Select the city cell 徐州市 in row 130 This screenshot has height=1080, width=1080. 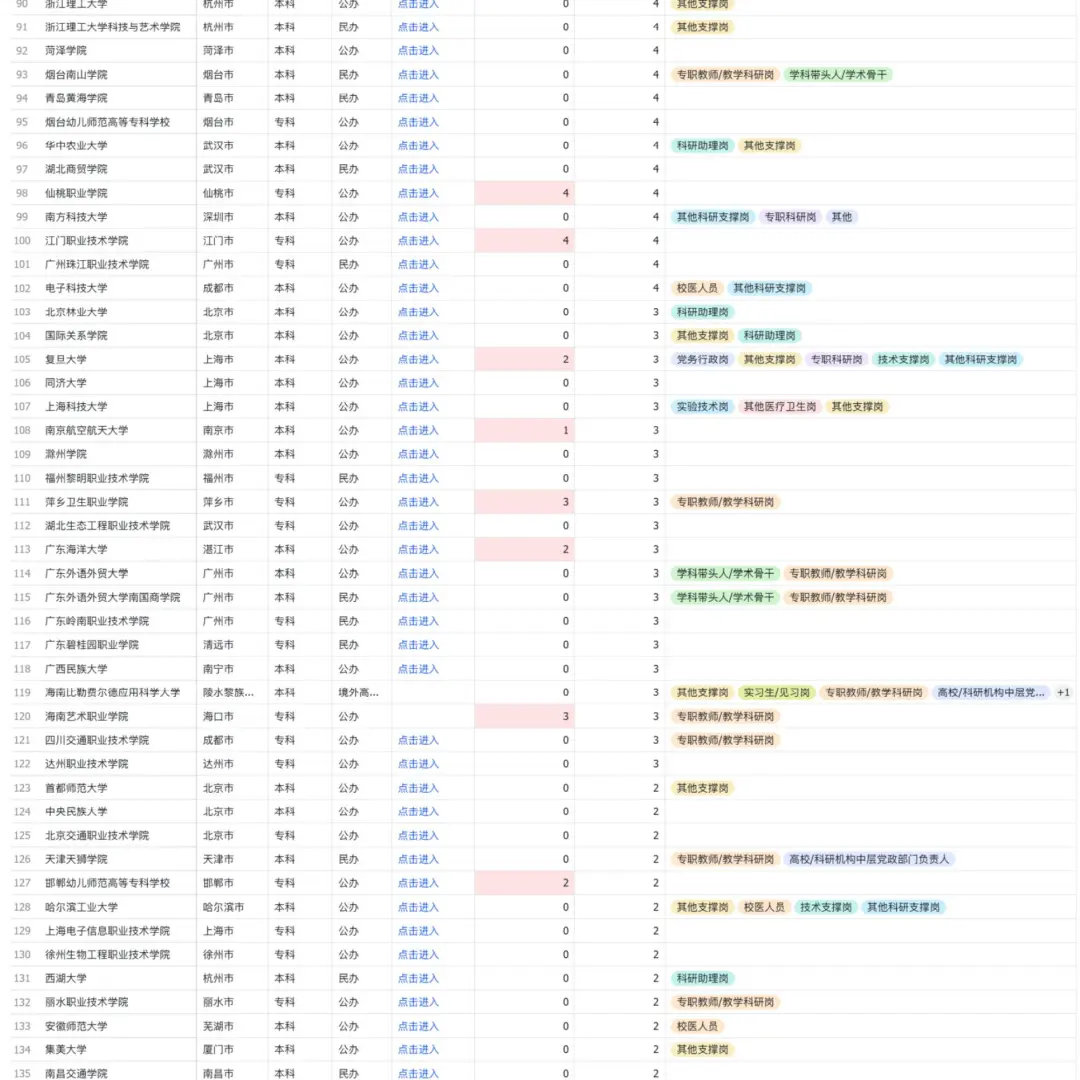pyautogui.click(x=232, y=955)
